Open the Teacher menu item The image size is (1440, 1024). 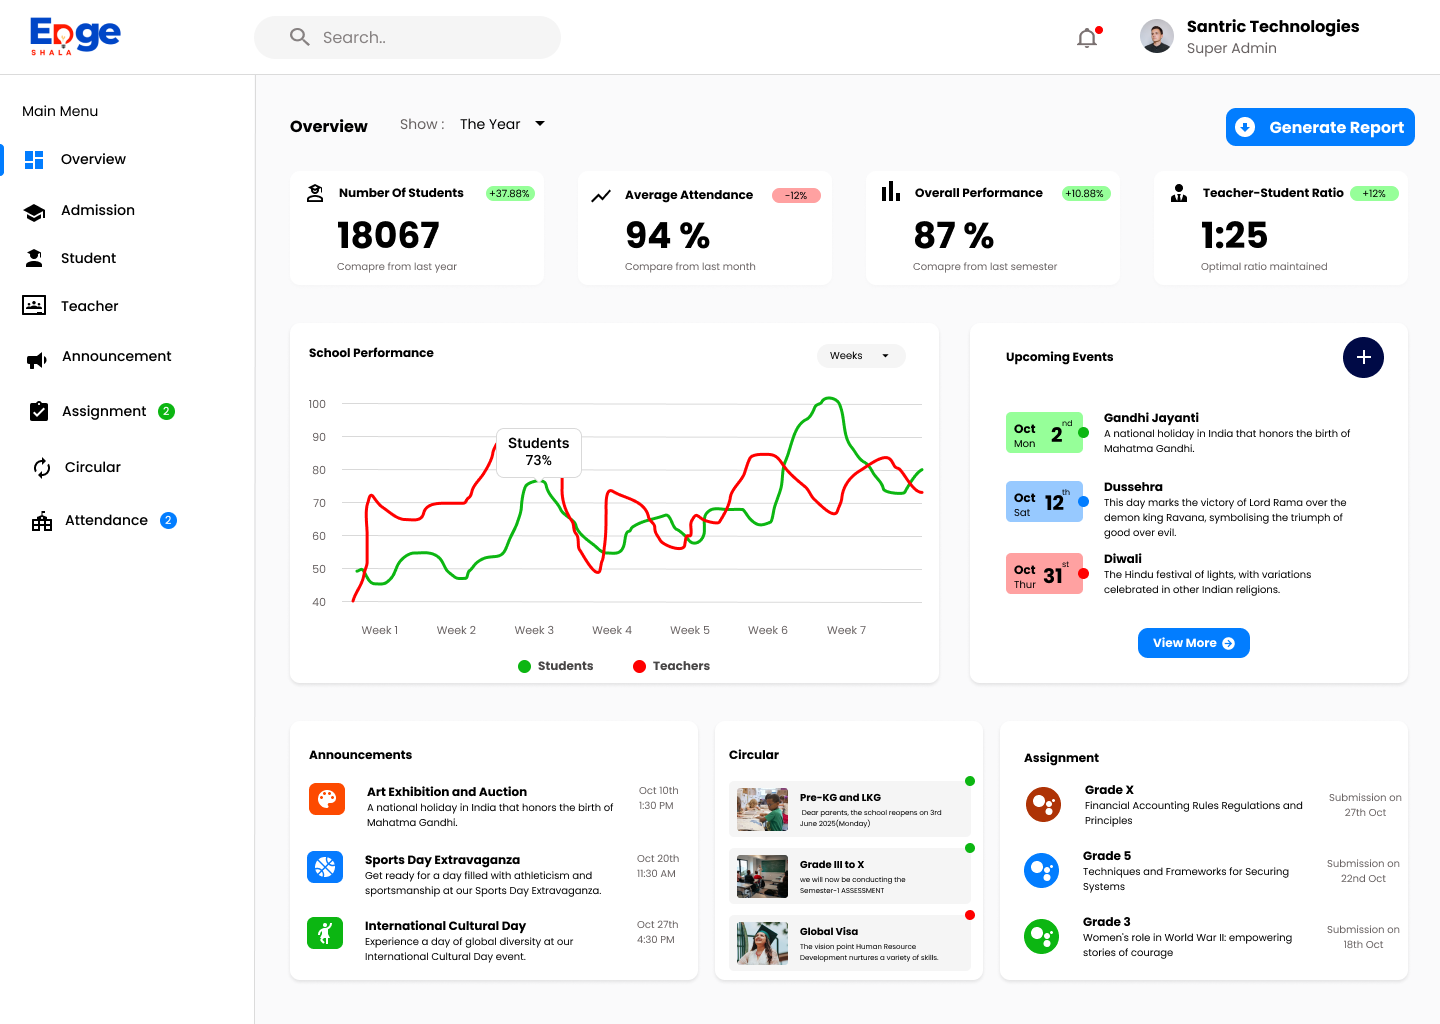point(89,306)
